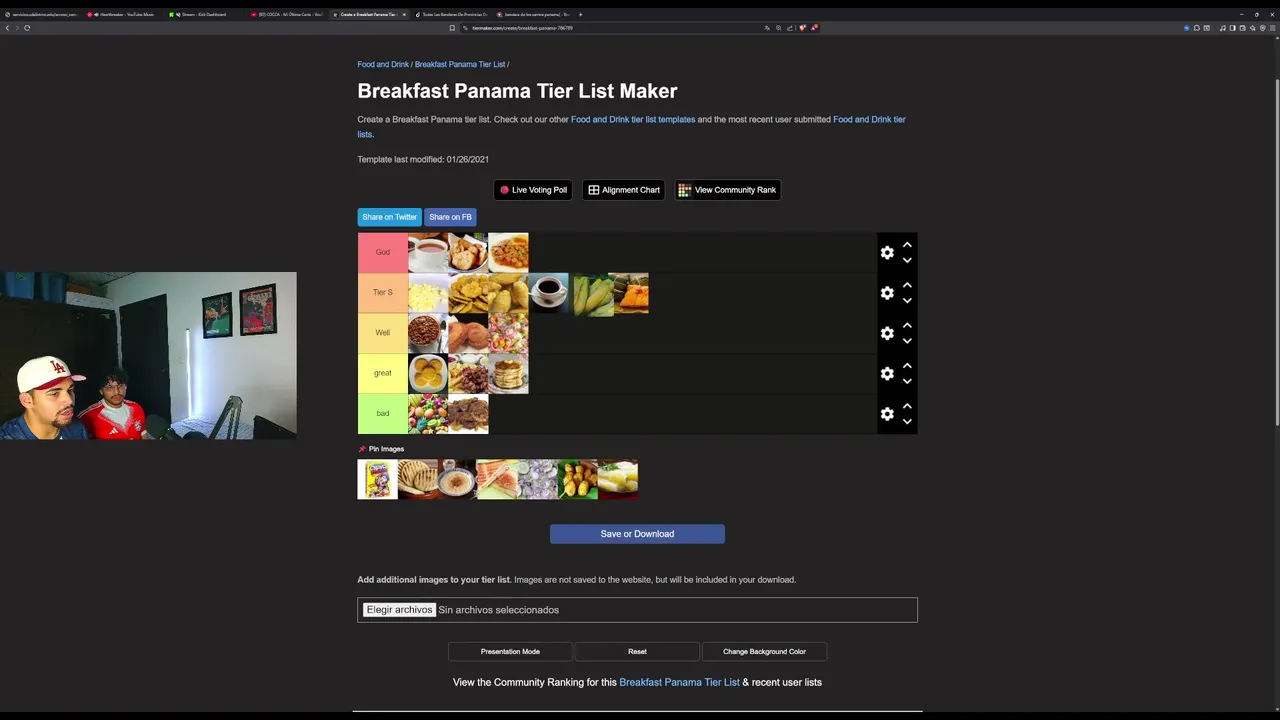The image size is (1280, 720).
Task: Open Change Background Color option
Action: 764,652
